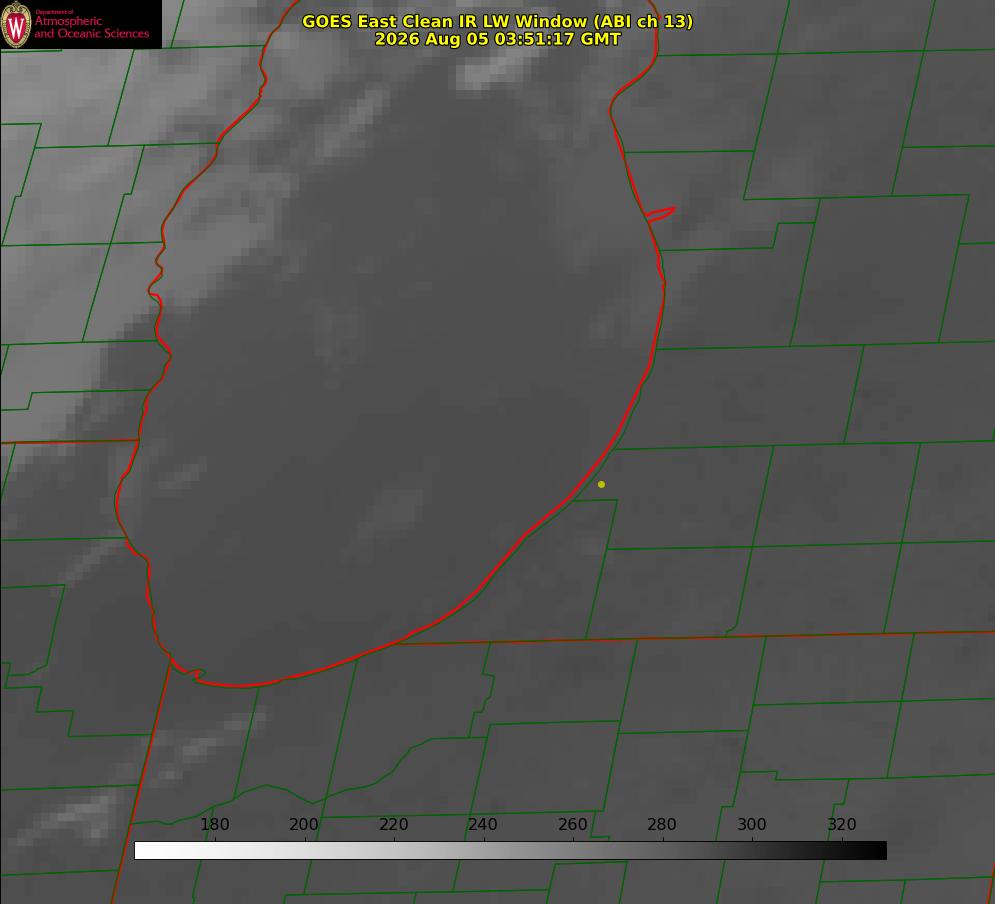Click the 300 colorbar label
Screen dimensions: 995x904
[752, 824]
